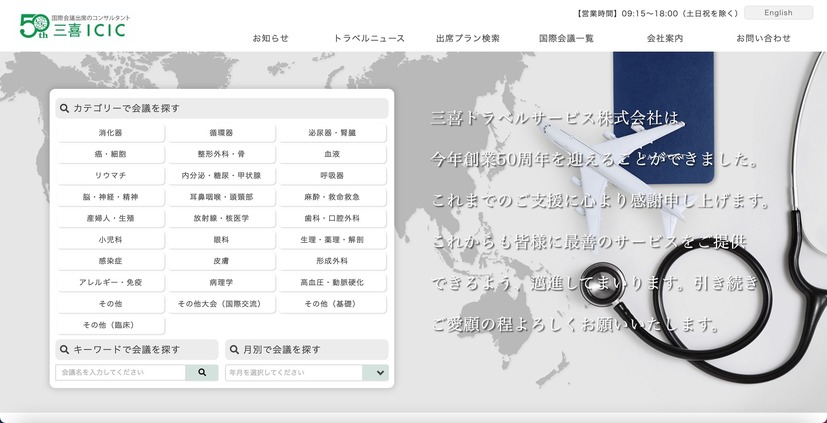Choose the 小児科 category button

tap(111, 240)
